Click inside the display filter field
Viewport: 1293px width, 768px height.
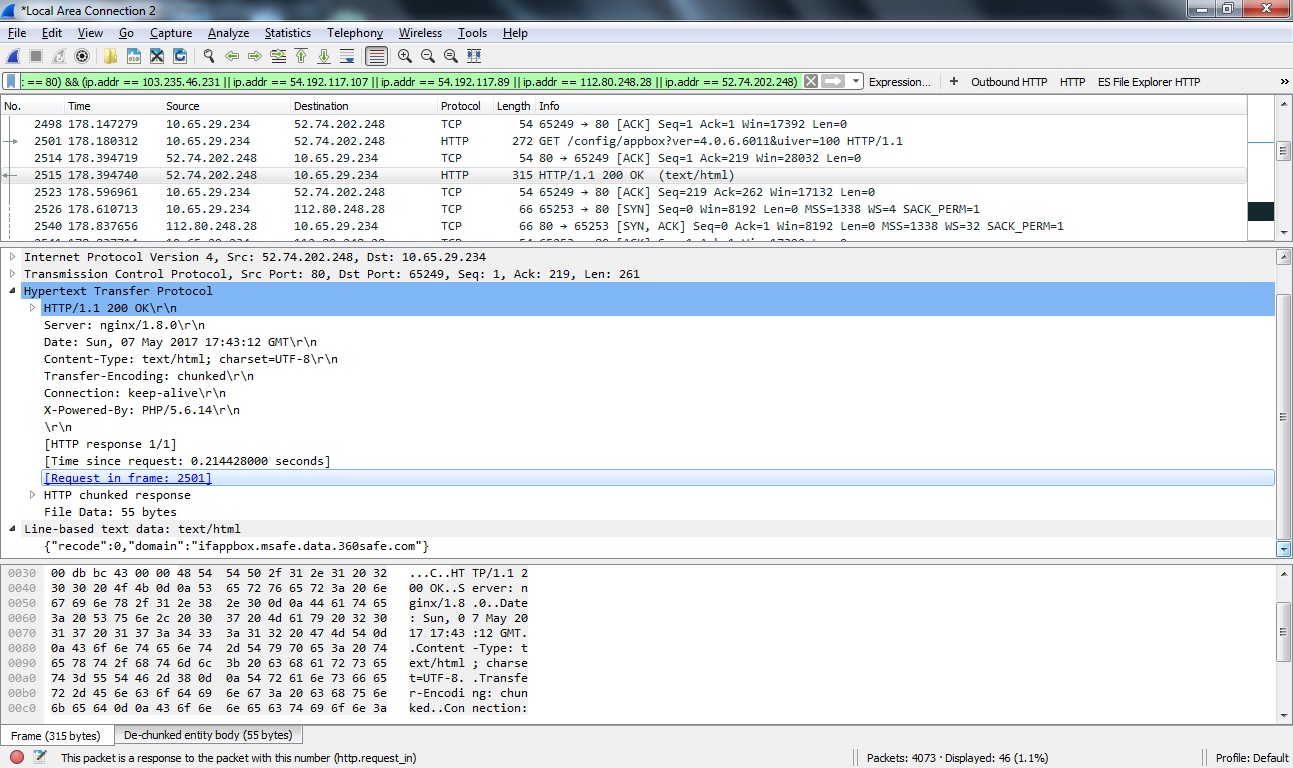400,82
